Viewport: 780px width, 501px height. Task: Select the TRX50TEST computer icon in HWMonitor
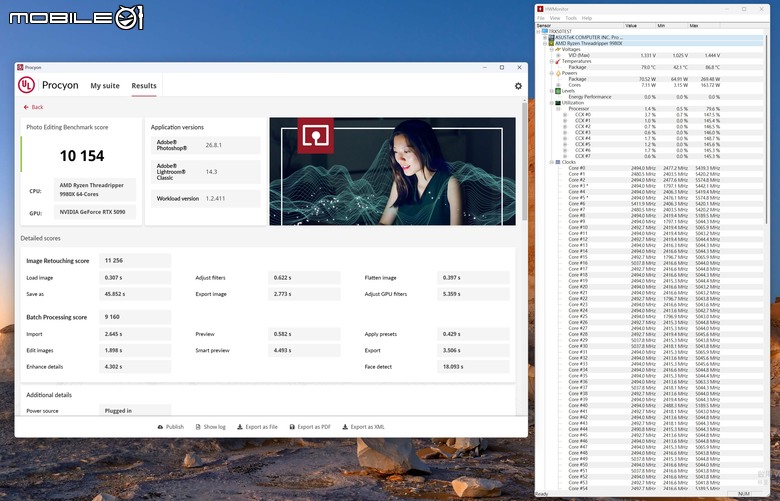tap(545, 31)
